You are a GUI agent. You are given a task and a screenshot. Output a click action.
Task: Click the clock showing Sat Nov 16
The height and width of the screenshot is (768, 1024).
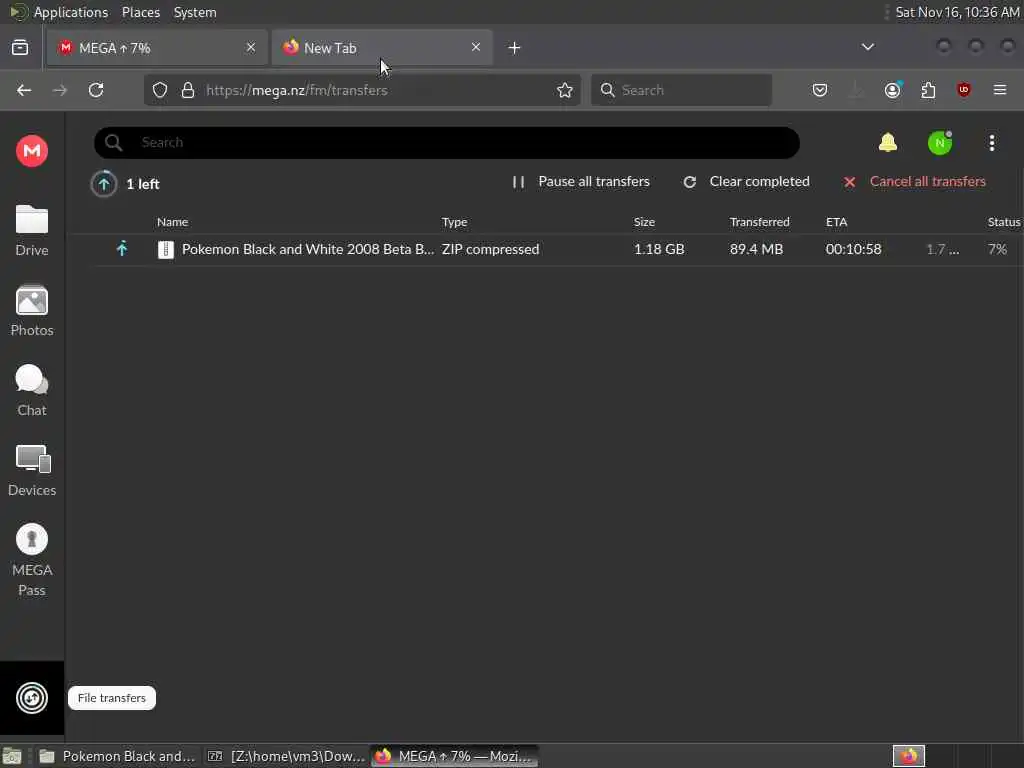pos(957,12)
